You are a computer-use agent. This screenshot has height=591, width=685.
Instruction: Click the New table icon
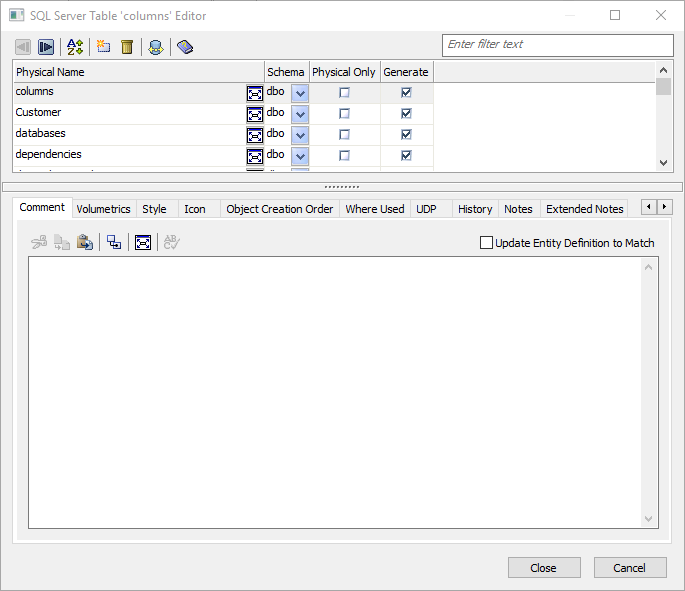104,47
